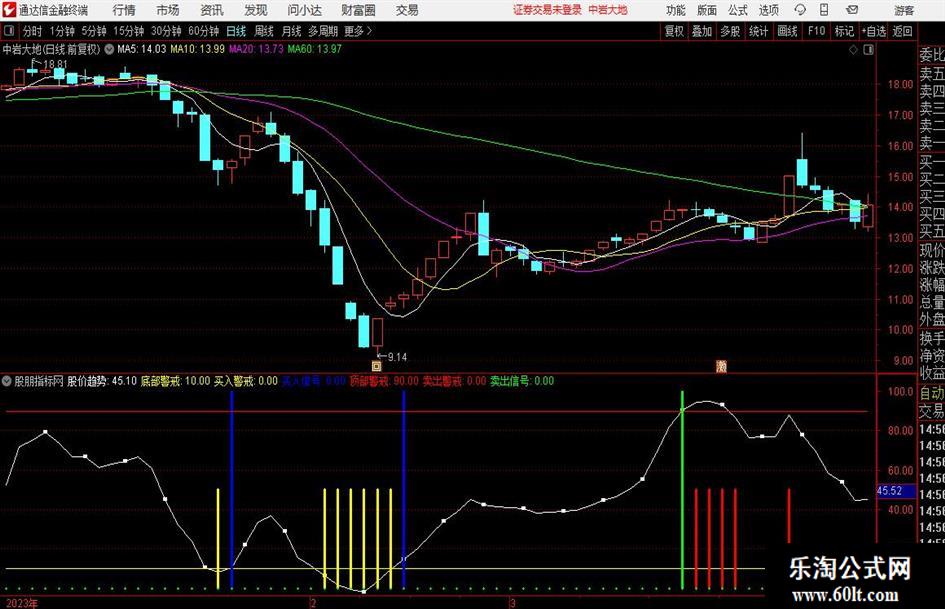Click the panel layout icon beside the diamond
This screenshot has height=609, width=945.
click(x=868, y=50)
